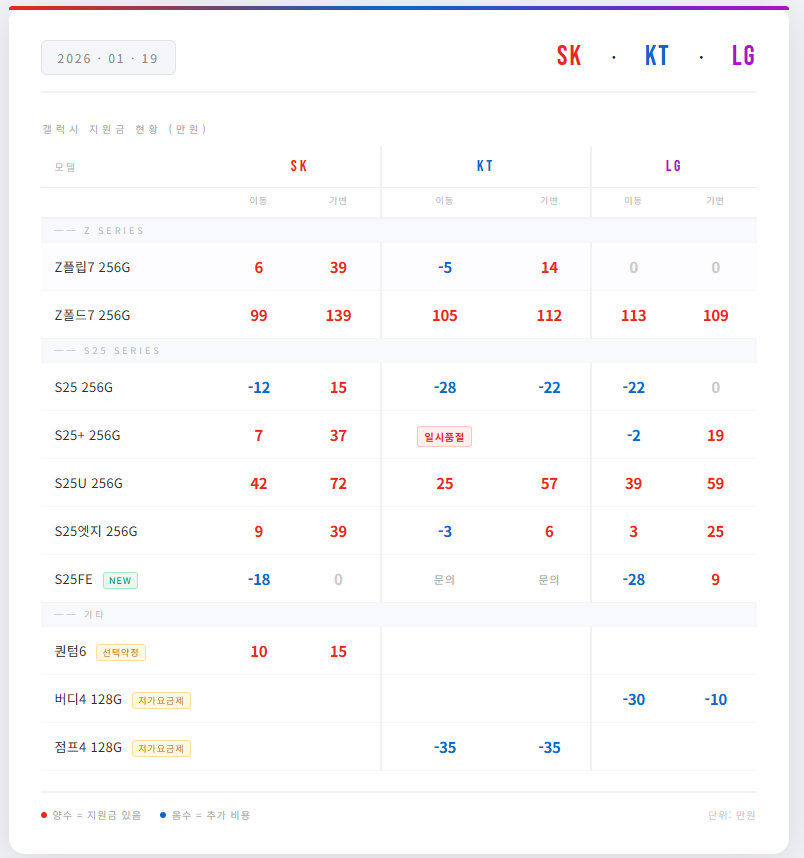The image size is (804, 858).
Task: Click KT 기변 value 14 for Z플립7
Action: [550, 268]
